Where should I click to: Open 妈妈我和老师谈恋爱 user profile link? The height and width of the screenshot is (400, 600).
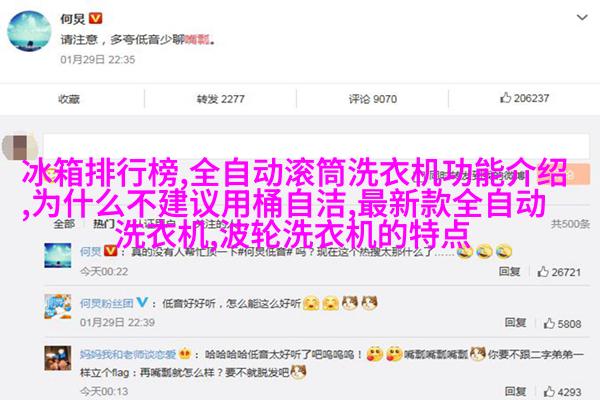point(128,354)
